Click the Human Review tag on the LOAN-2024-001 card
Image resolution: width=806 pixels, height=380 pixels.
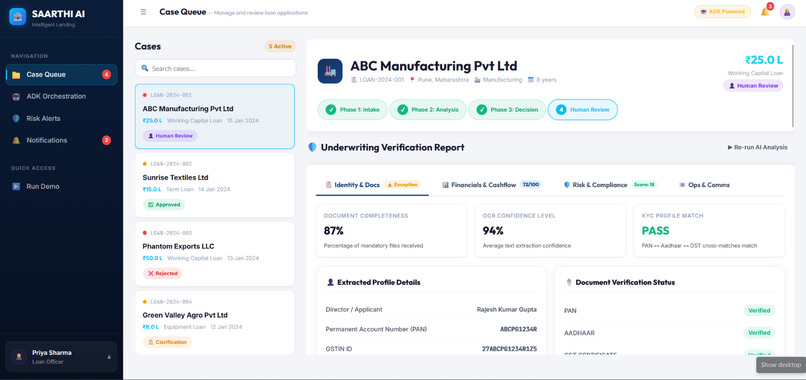tap(170, 136)
